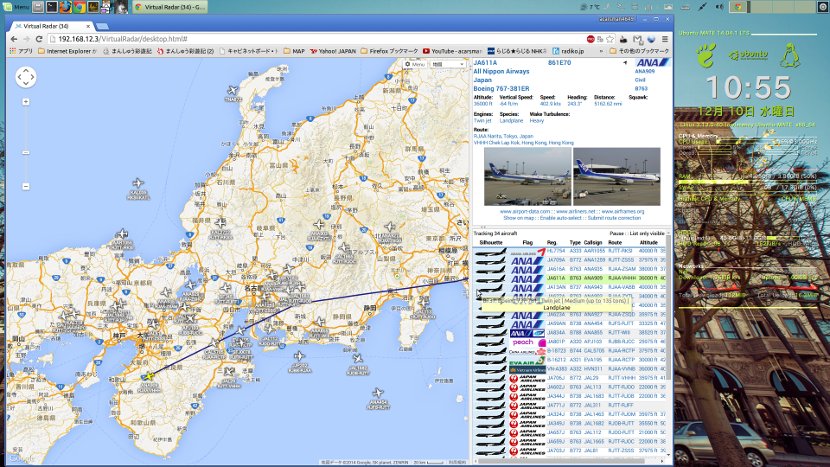Viewport: 830px width, 467px height.
Task: Click Pause in the aircraft list header
Action: [616, 234]
